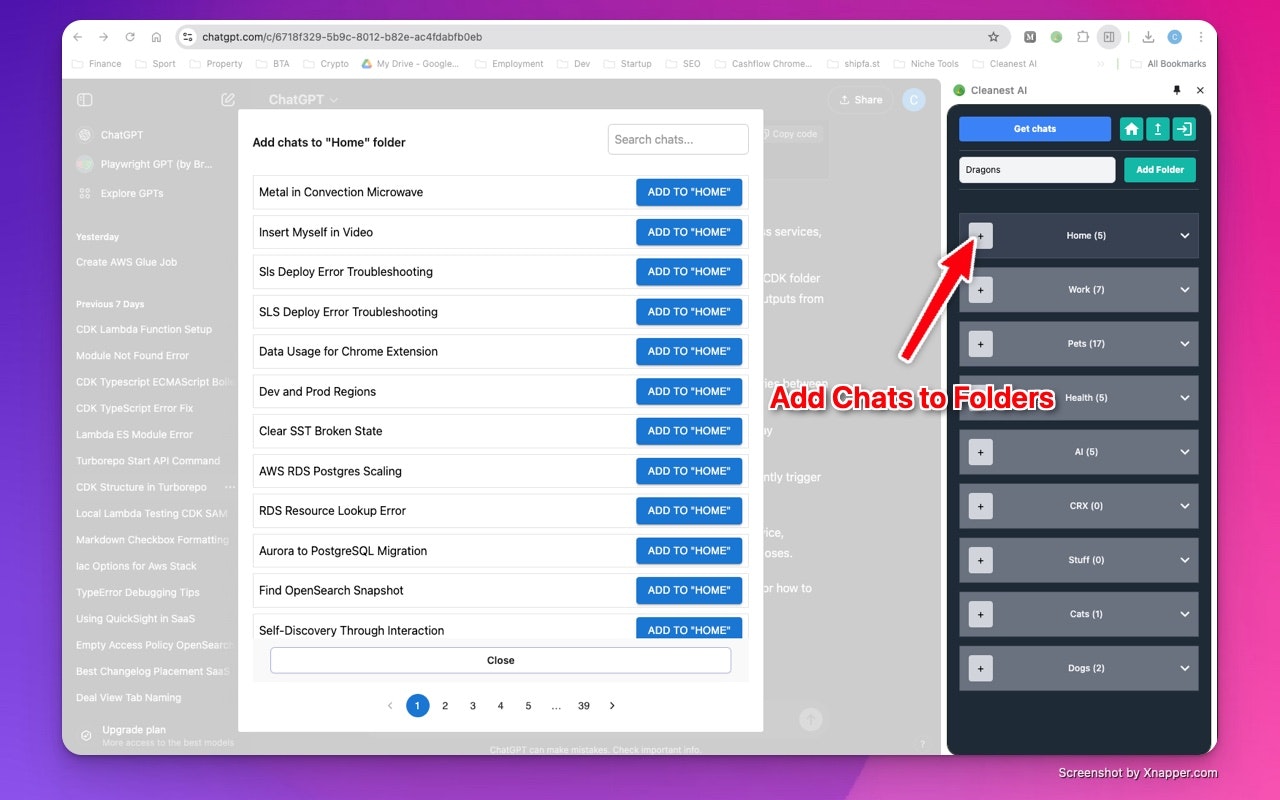
Task: Click plus button on Pets folder
Action: 980,344
